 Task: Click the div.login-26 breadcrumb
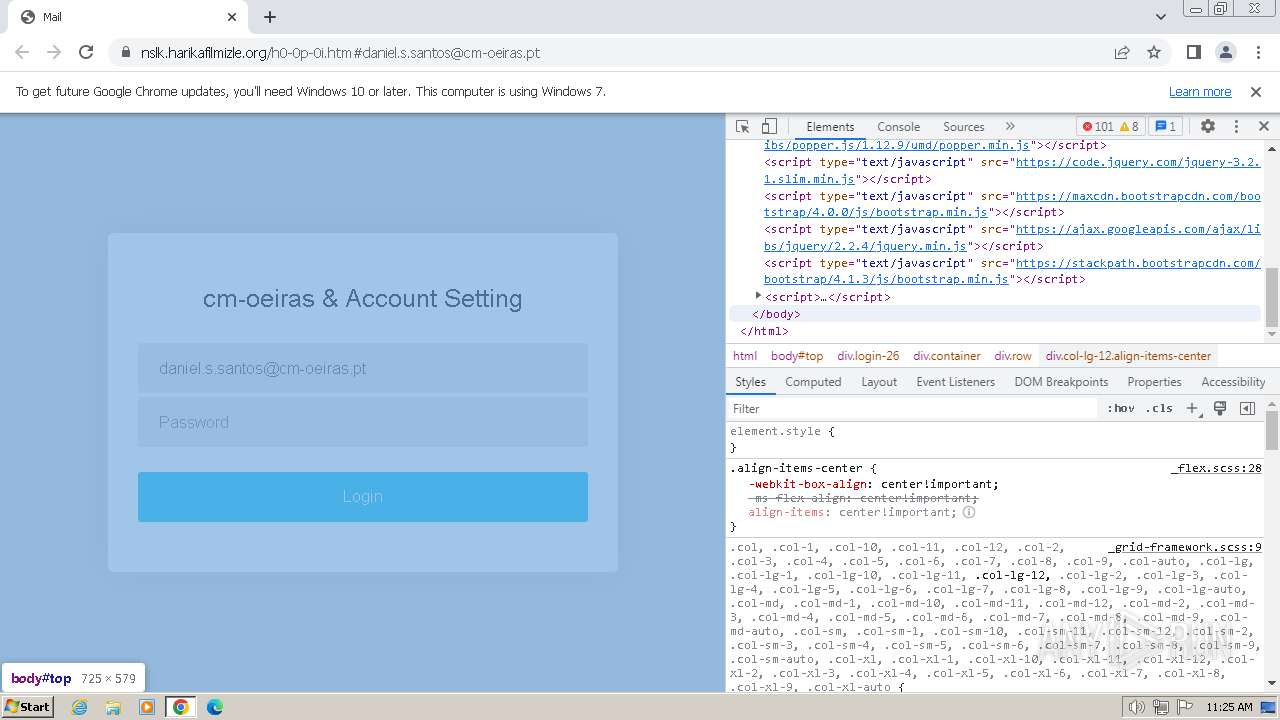[x=868, y=356]
